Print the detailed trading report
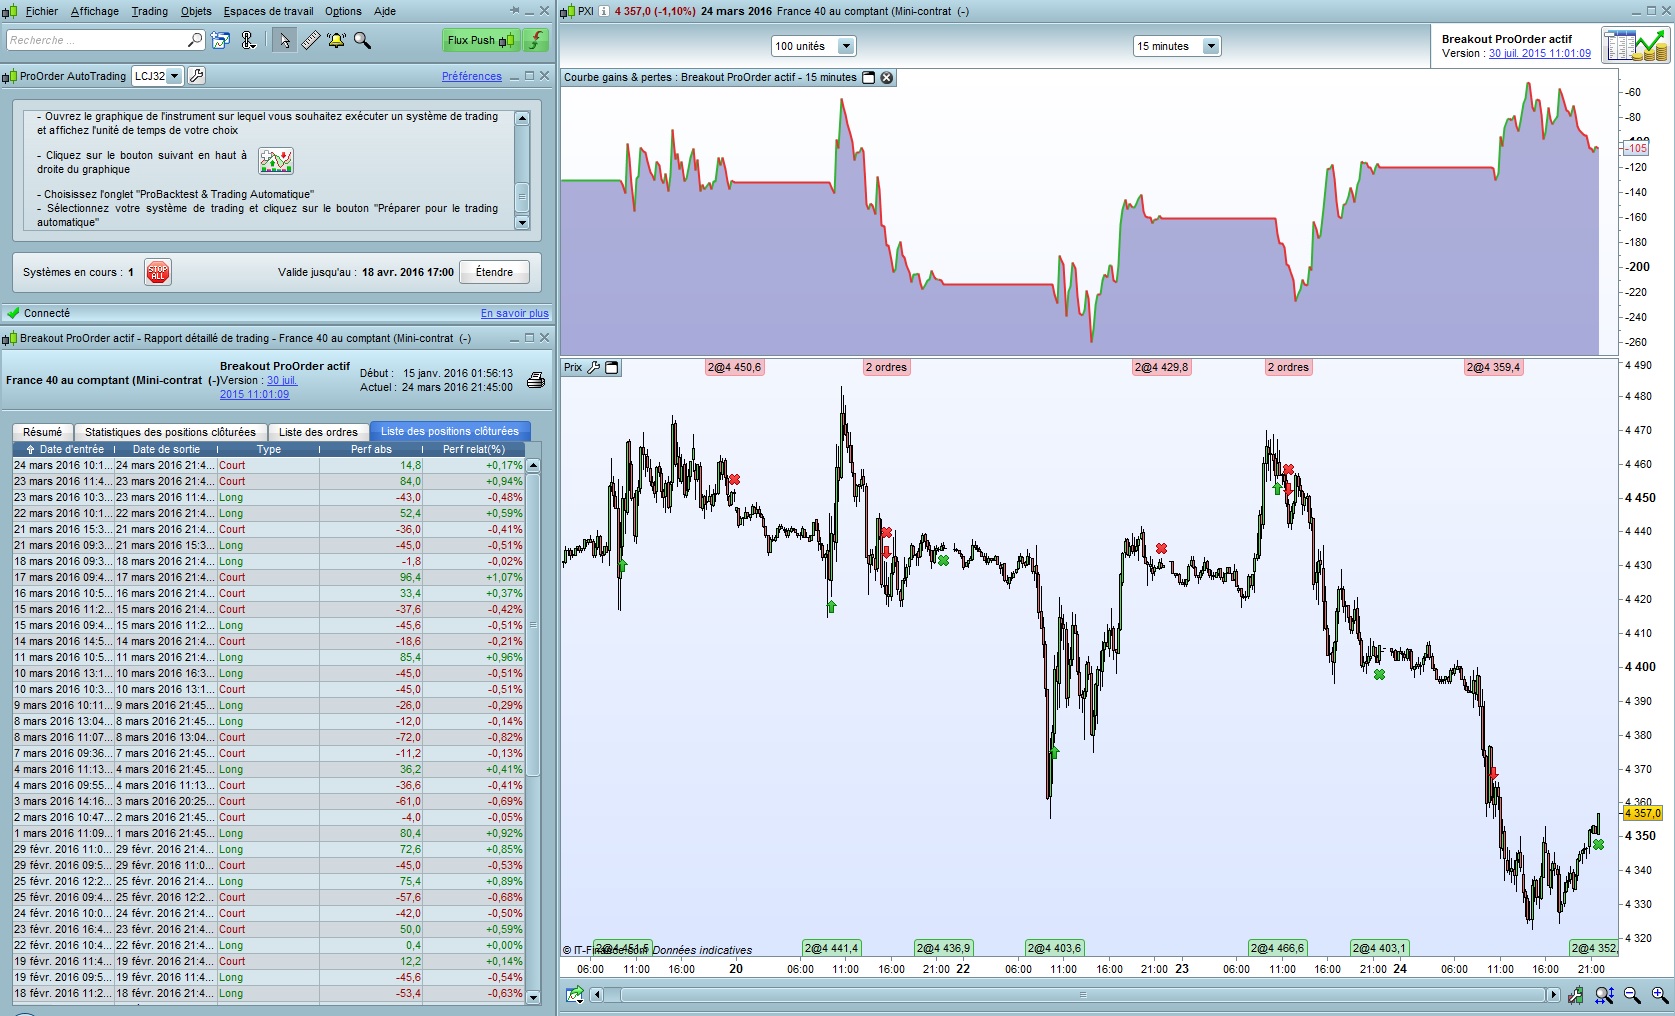Screen dimensions: 1675x1016 click(536, 380)
